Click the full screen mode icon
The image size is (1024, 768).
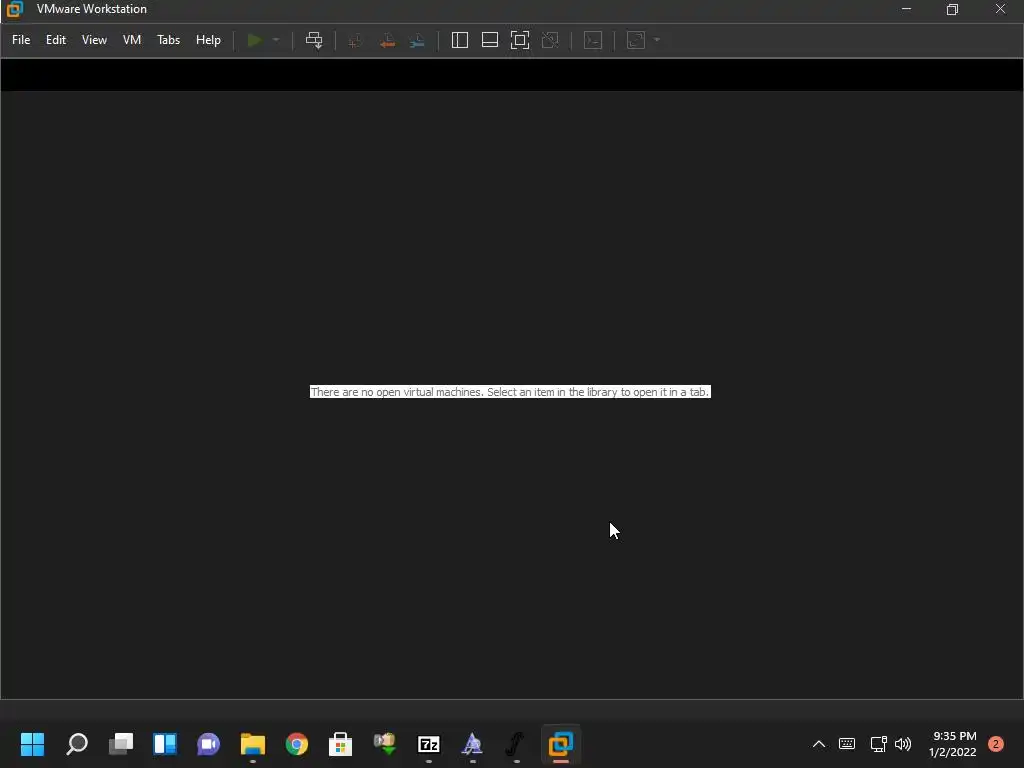(520, 40)
